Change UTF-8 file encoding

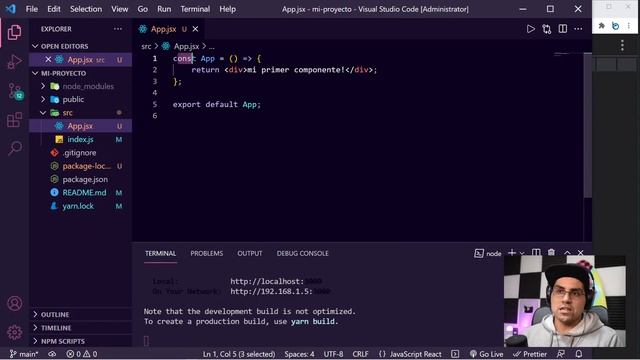click(x=333, y=354)
